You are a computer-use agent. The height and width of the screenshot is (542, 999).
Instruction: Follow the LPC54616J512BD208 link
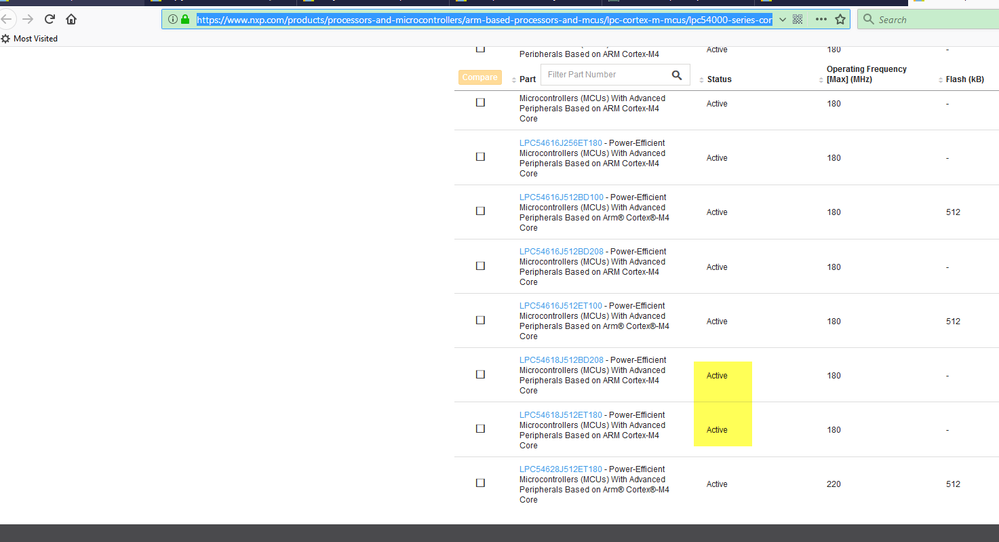coord(561,252)
